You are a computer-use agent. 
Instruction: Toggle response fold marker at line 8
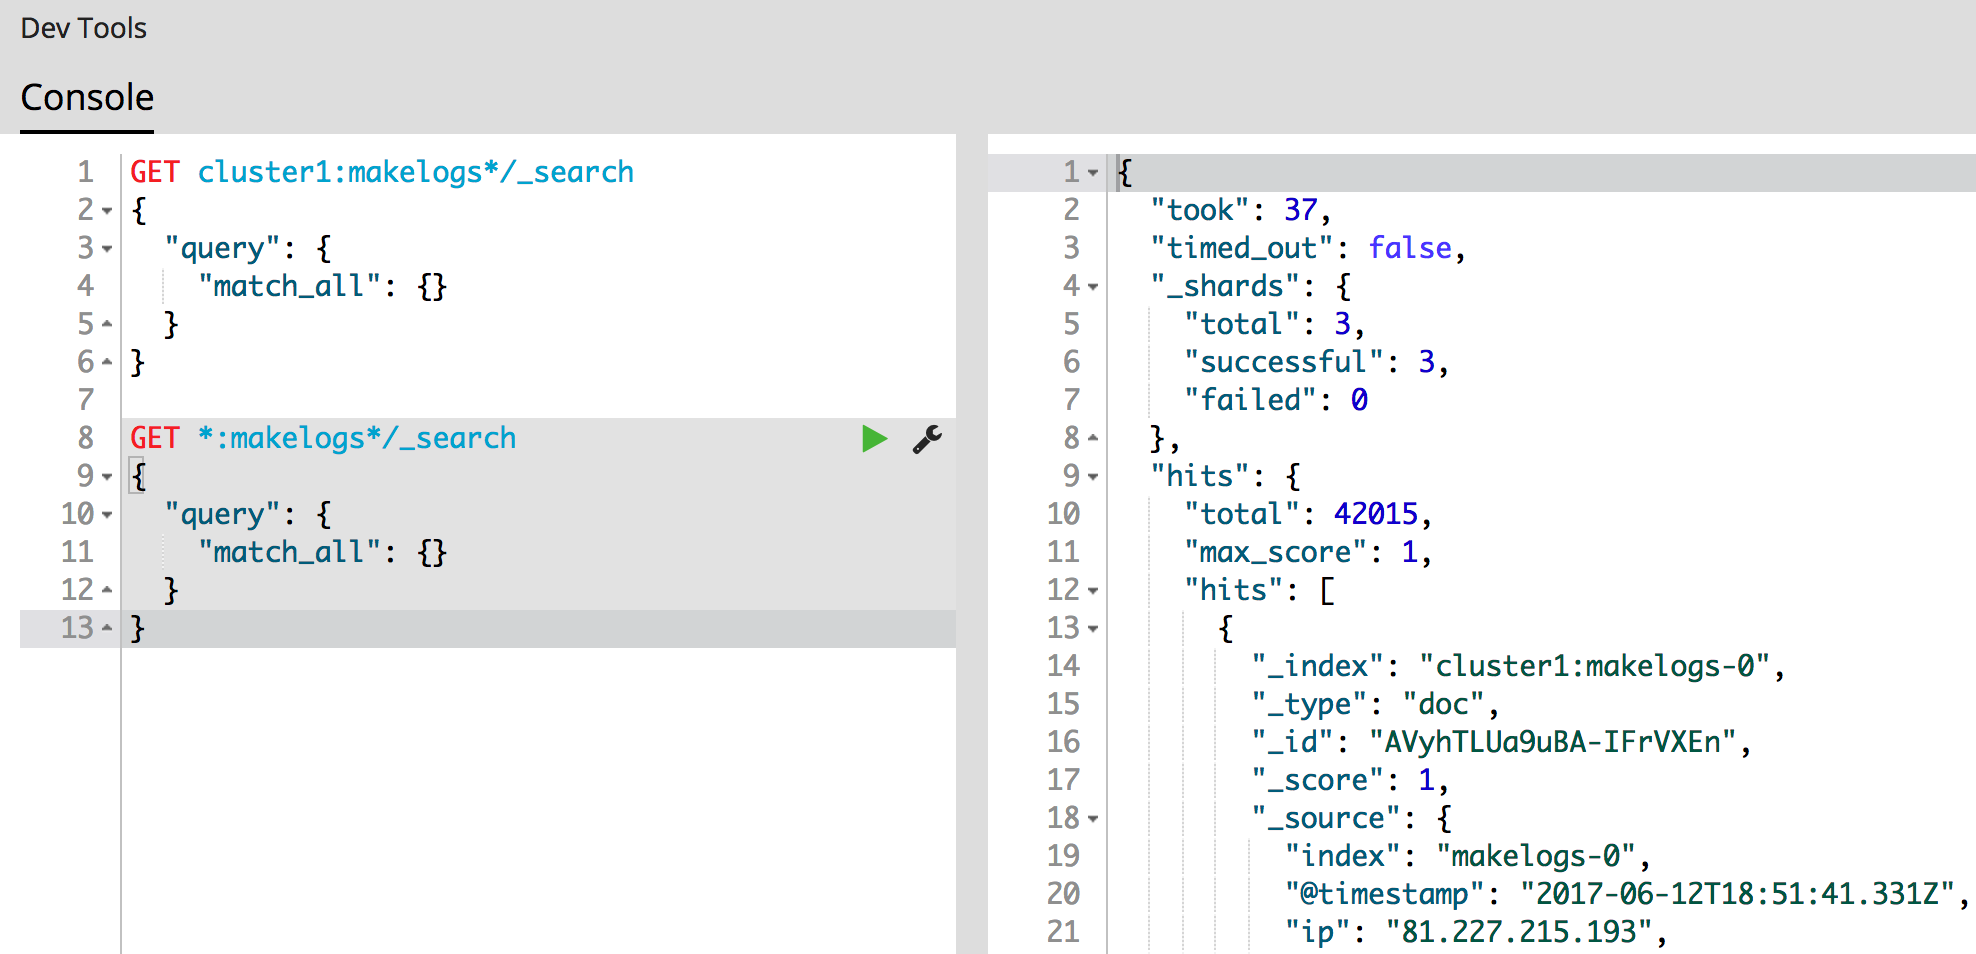pyautogui.click(x=1093, y=438)
